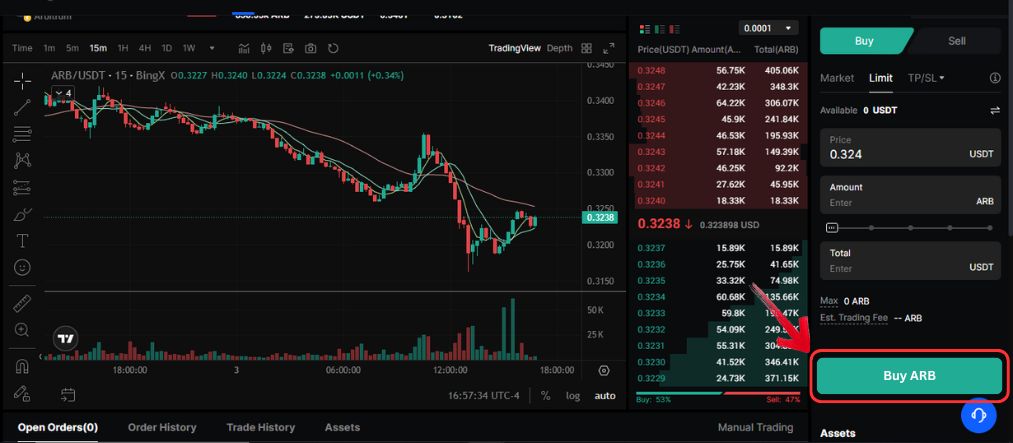This screenshot has width=1013, height=443.
Task: Select the 1H timeframe
Action: click(x=123, y=48)
